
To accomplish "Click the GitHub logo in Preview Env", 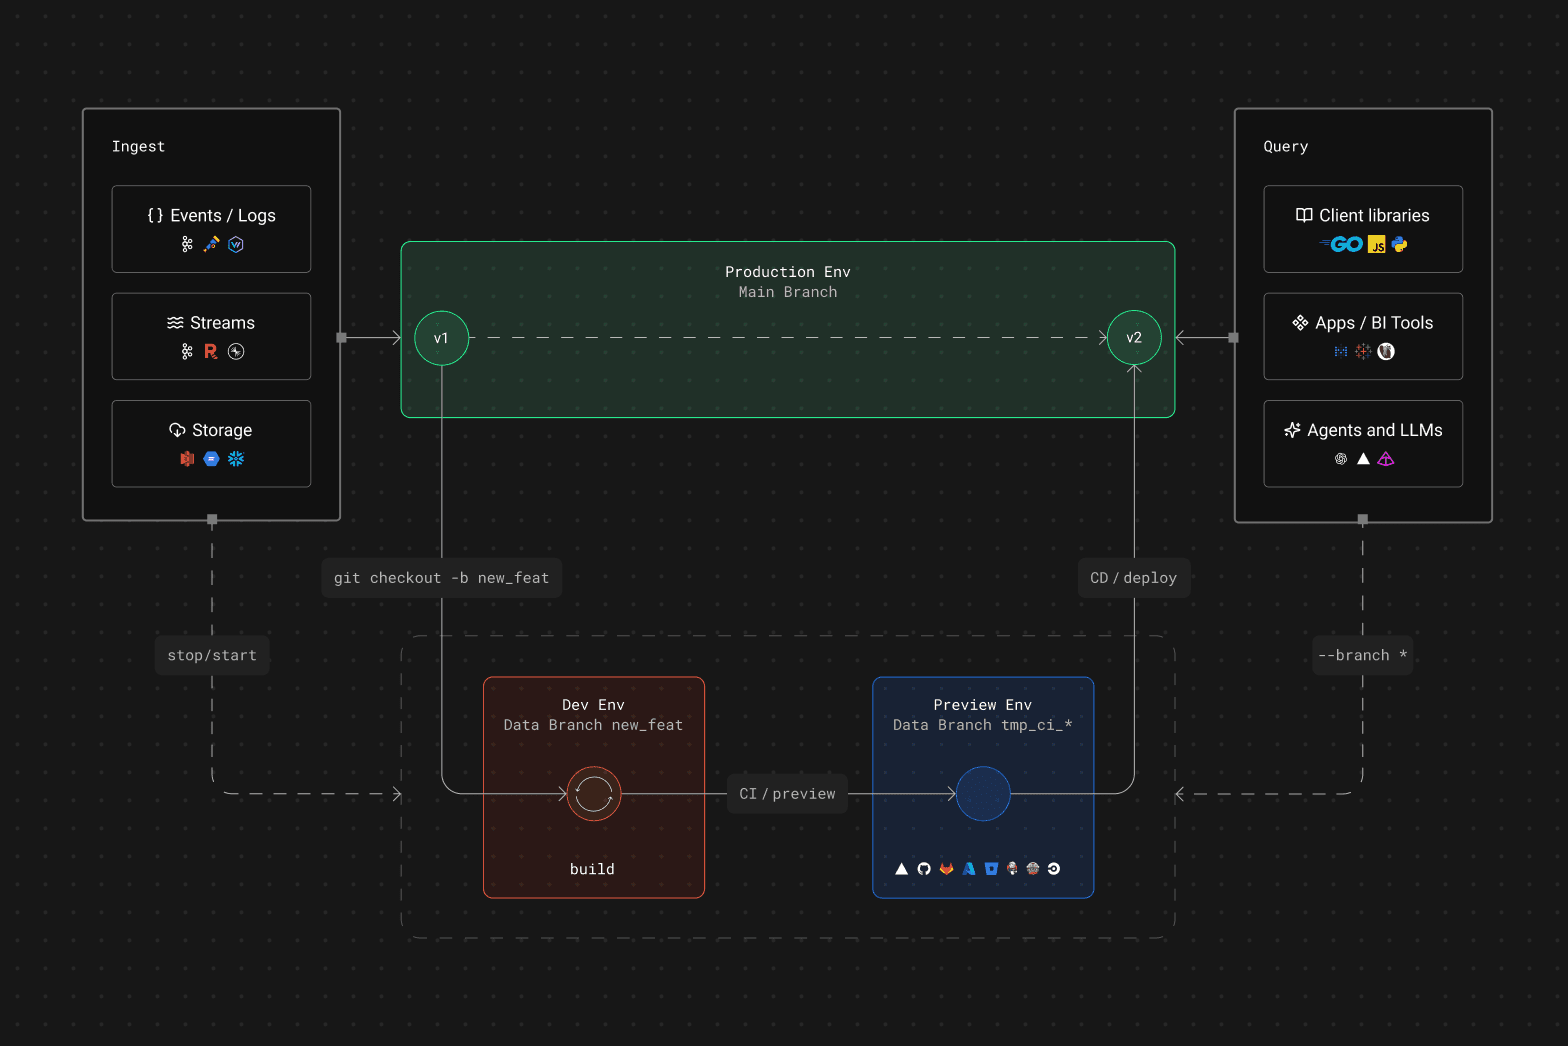I will click(924, 869).
